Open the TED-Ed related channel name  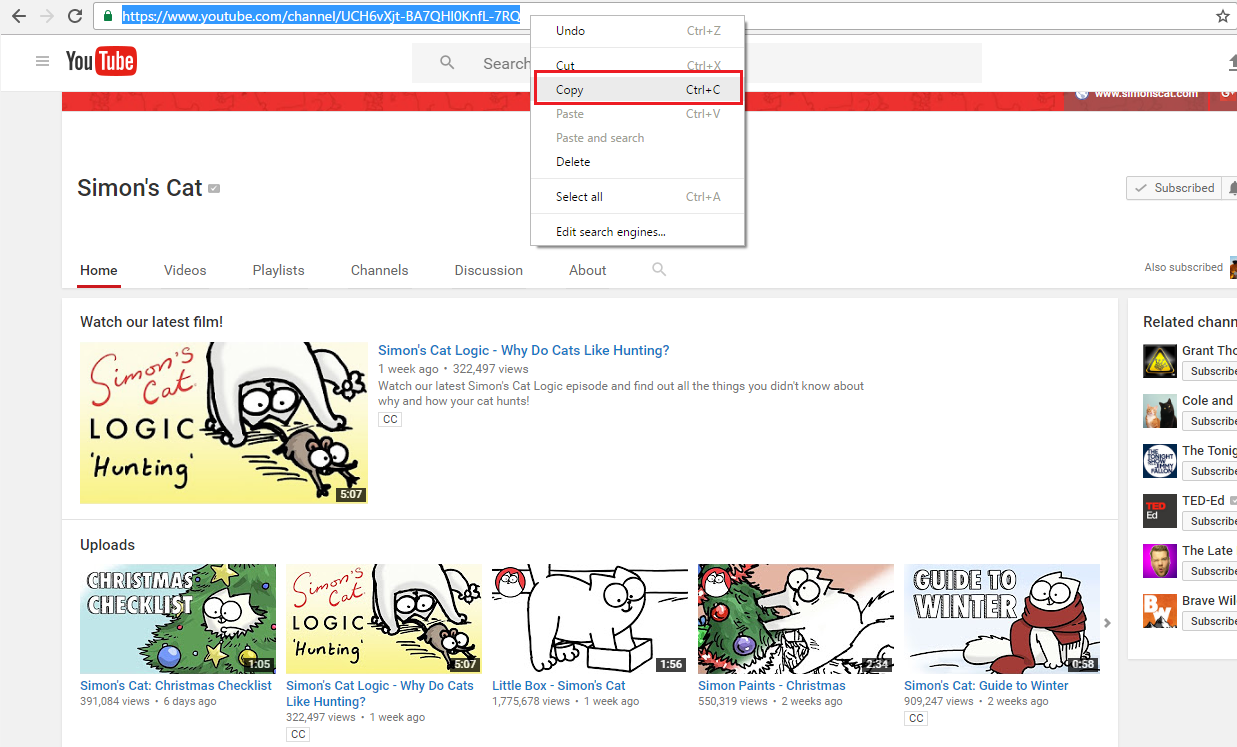1203,500
